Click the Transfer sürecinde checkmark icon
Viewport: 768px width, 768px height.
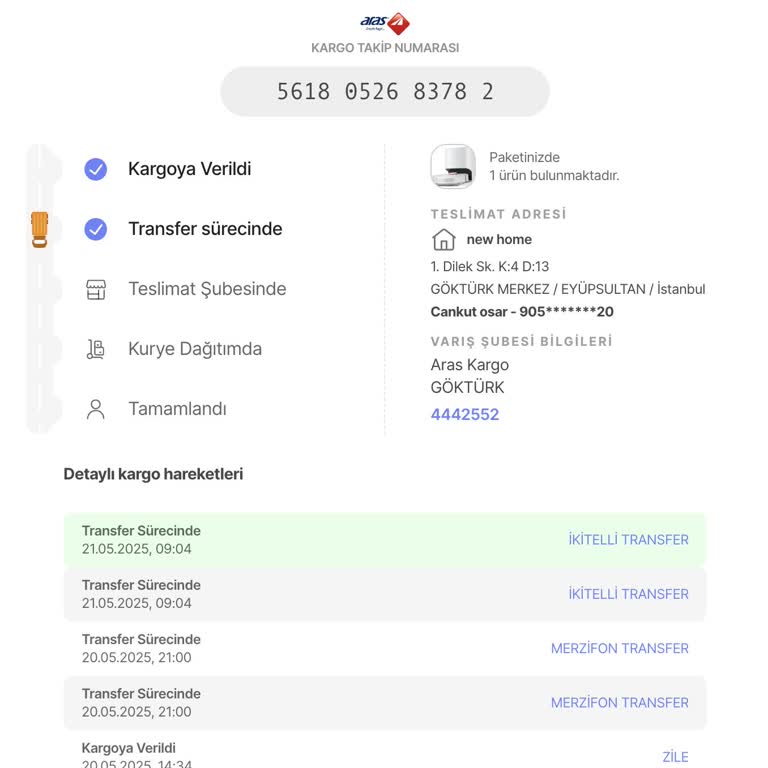coord(96,229)
